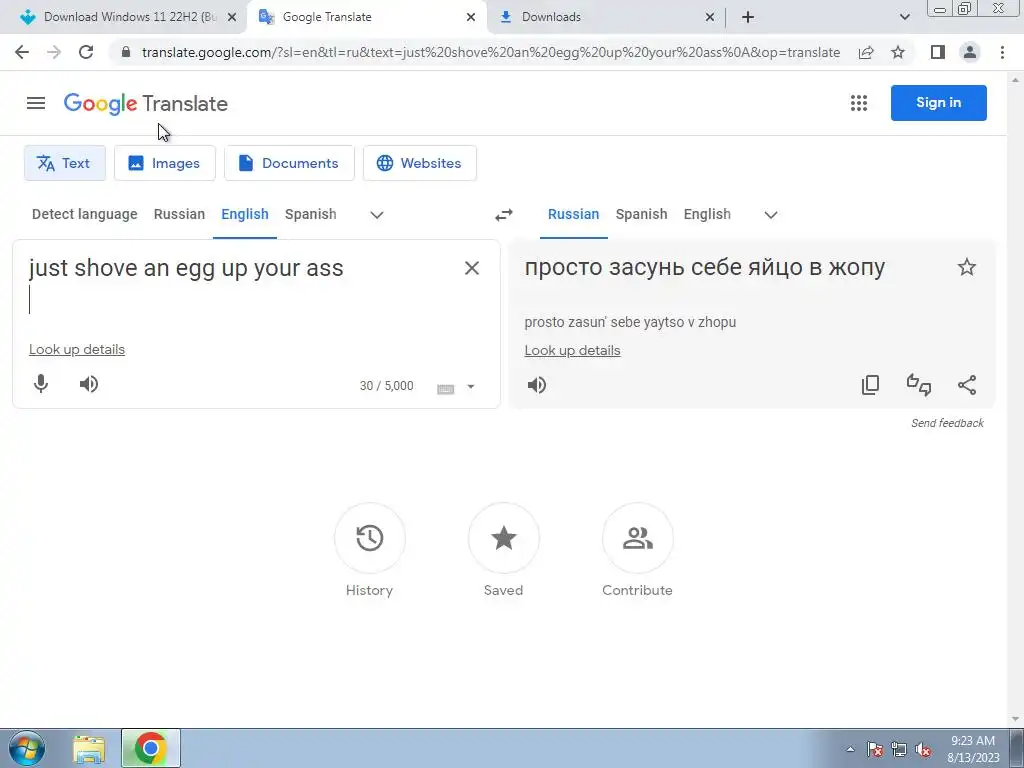Image resolution: width=1024 pixels, height=768 pixels.
Task: Share this page from the address bar
Action: tap(866, 52)
